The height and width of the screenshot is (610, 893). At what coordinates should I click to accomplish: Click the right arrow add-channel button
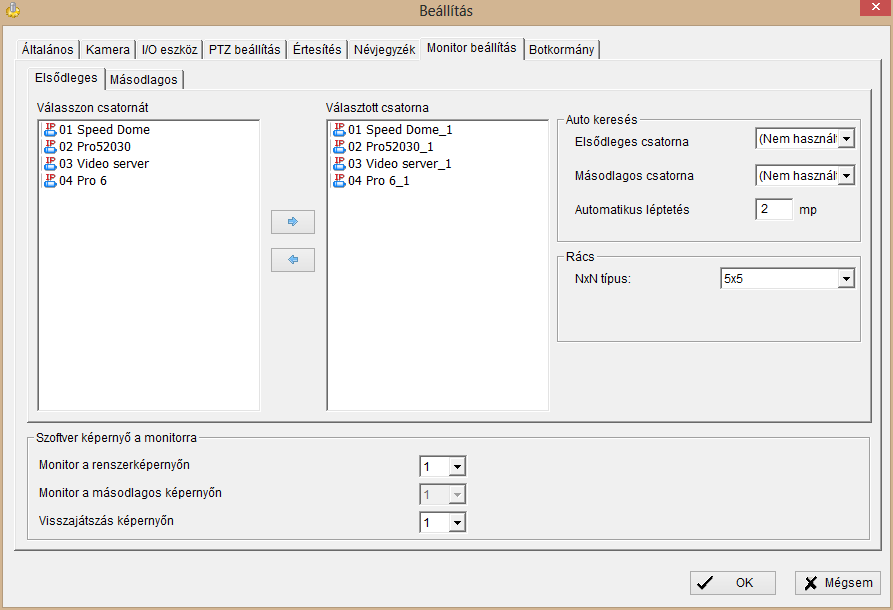(x=293, y=222)
